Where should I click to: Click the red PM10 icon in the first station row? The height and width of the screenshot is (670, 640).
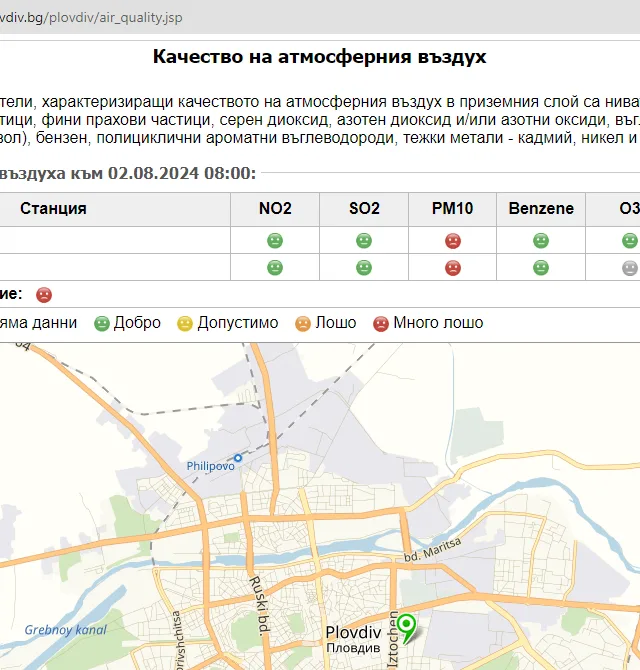click(x=452, y=241)
